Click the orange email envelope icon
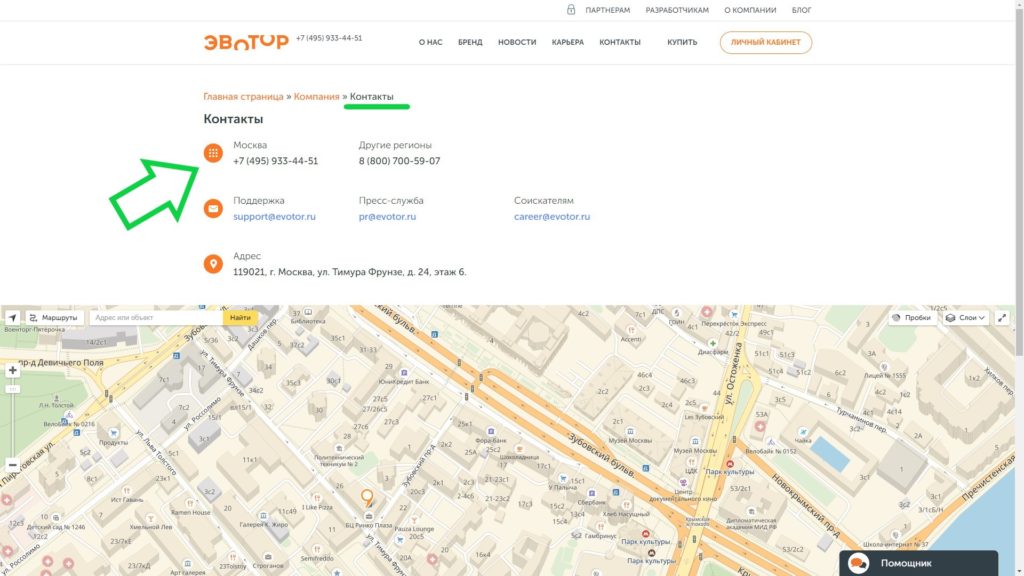Screen dimensions: 1024x576 click(213, 208)
